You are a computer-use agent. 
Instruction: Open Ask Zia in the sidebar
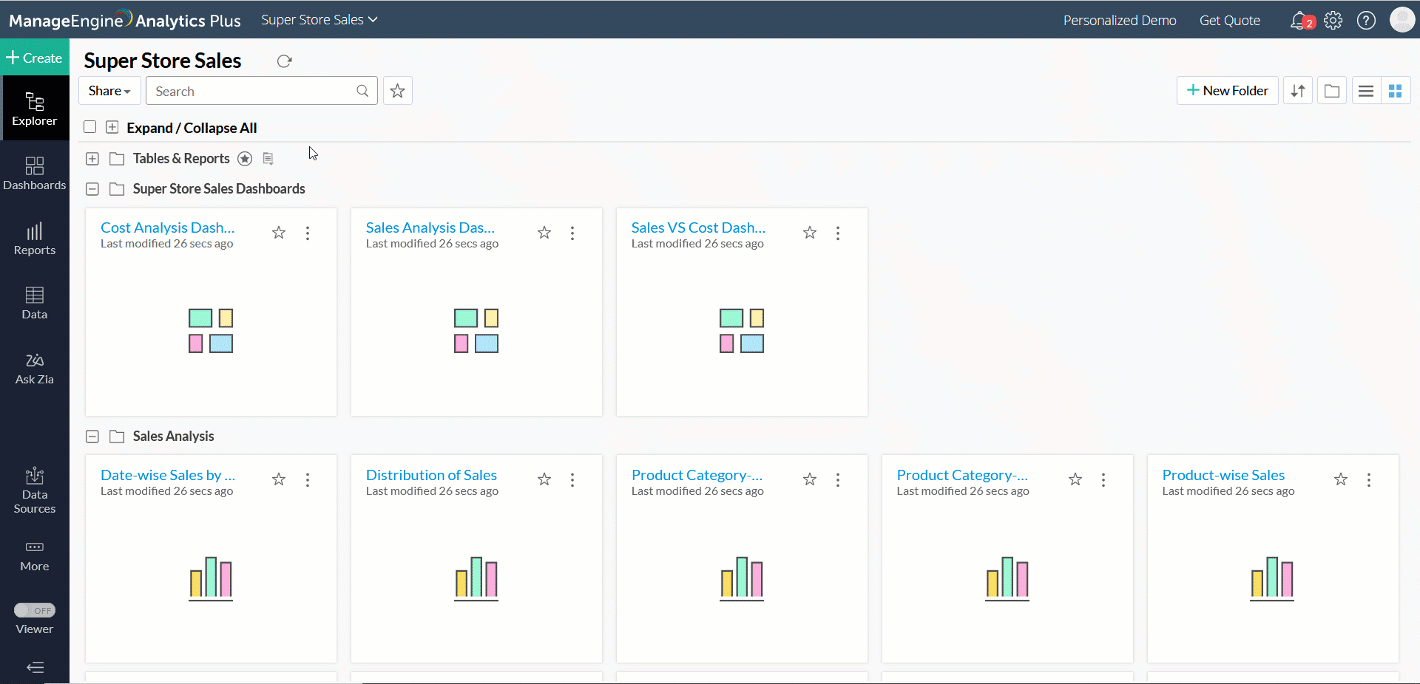pyautogui.click(x=34, y=368)
